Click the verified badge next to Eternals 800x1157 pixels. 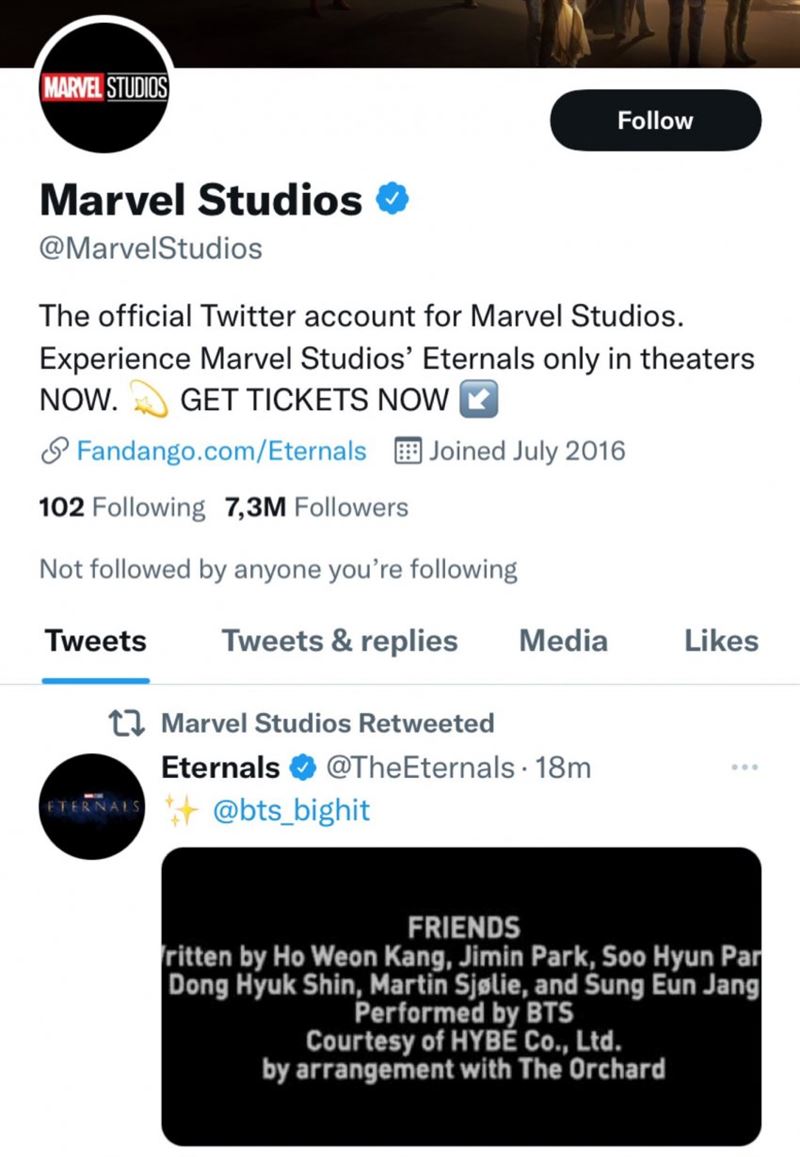pos(303,768)
